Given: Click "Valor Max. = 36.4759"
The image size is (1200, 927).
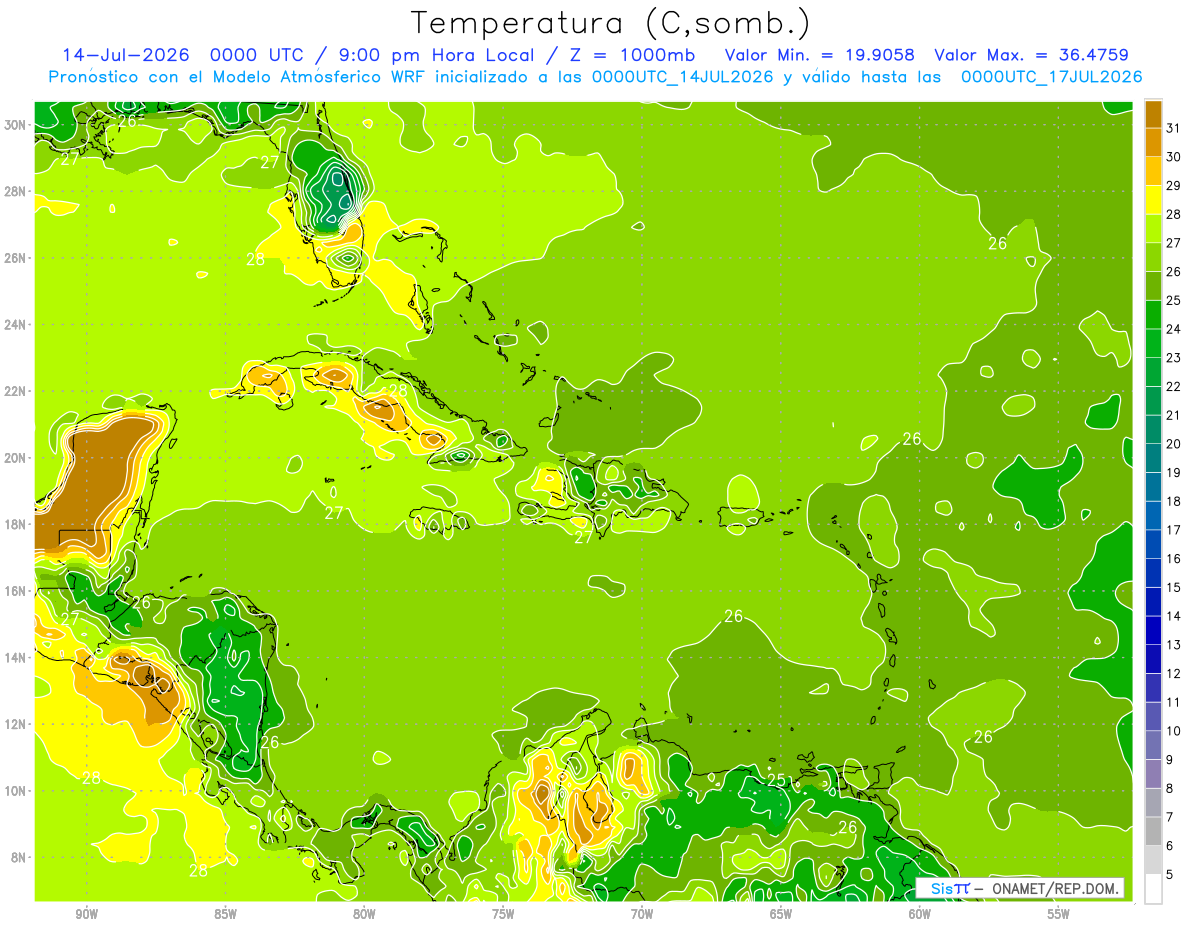Looking at the screenshot, I should pos(1032,55).
